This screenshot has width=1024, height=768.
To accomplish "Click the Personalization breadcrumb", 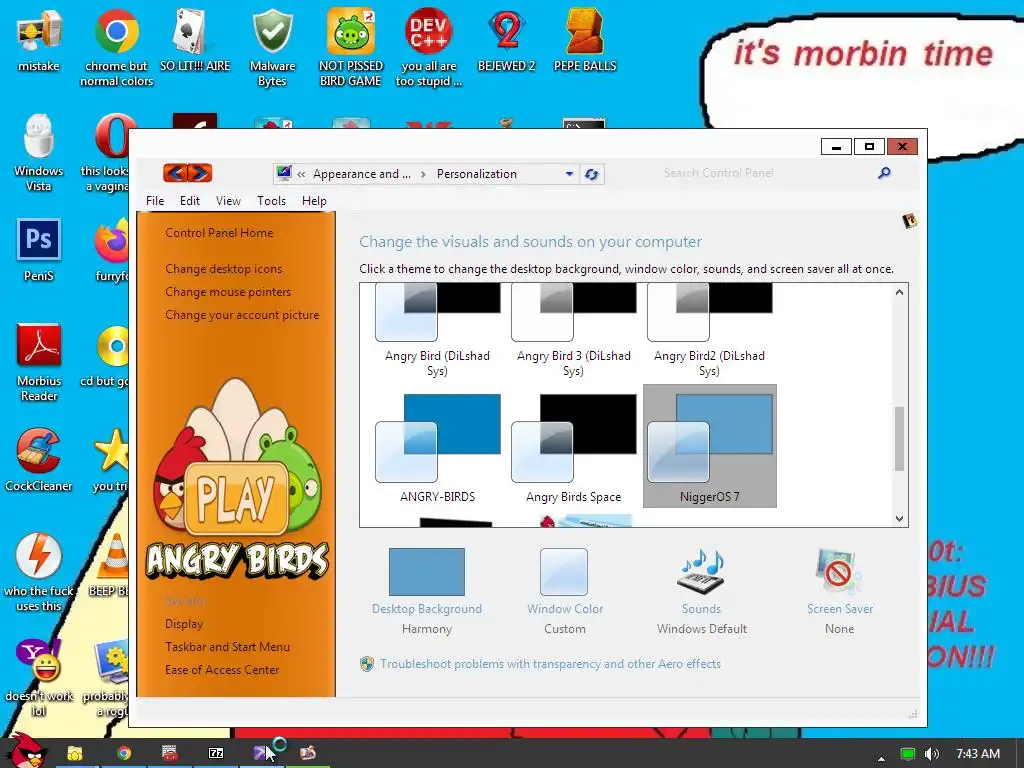I will (477, 174).
